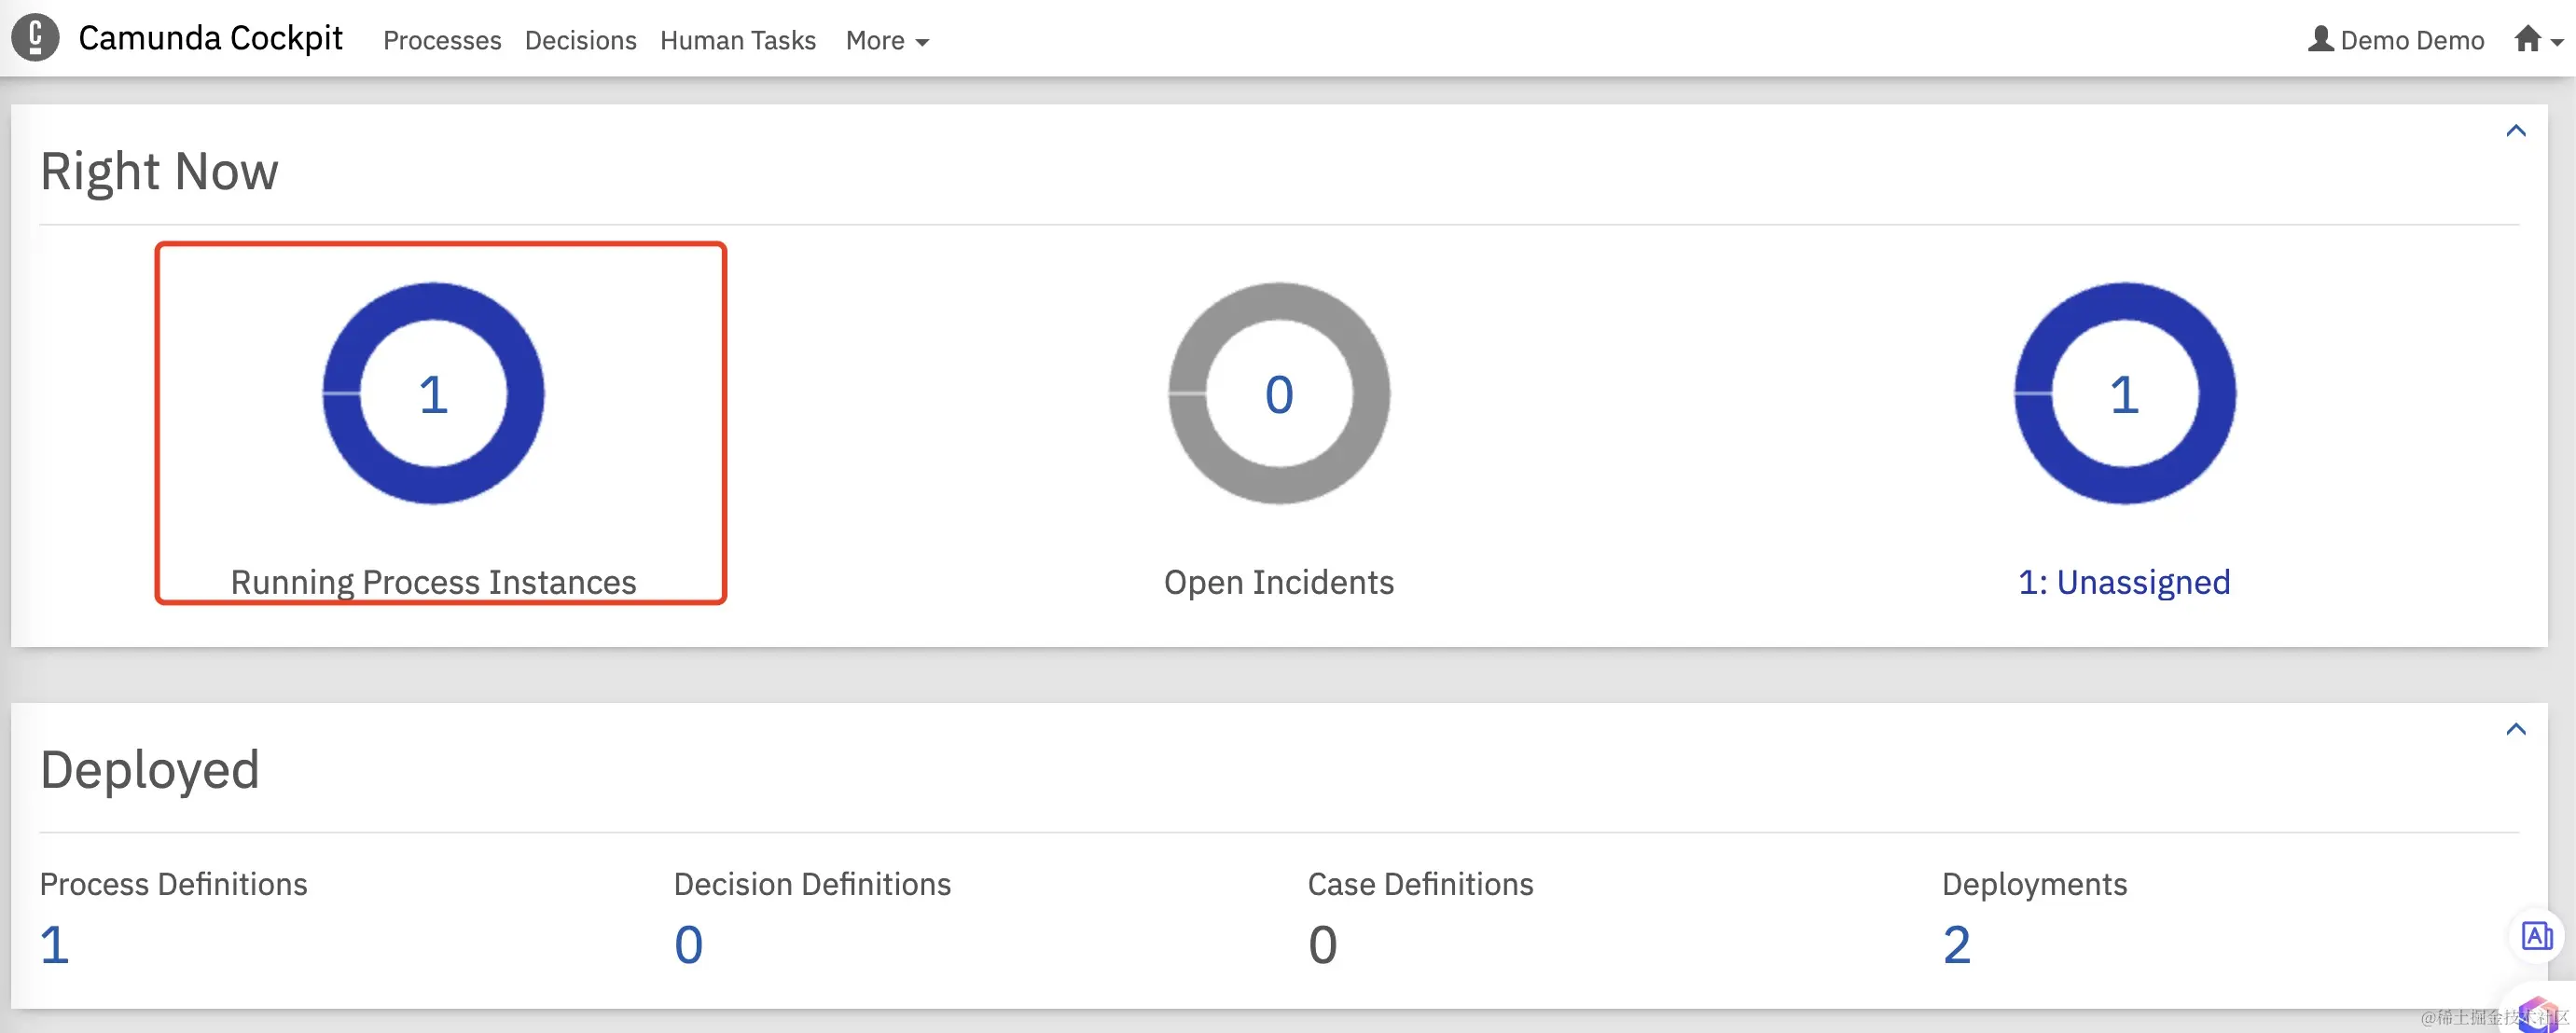Click the translate extension icon
The image size is (2576, 1033).
(x=2536, y=937)
